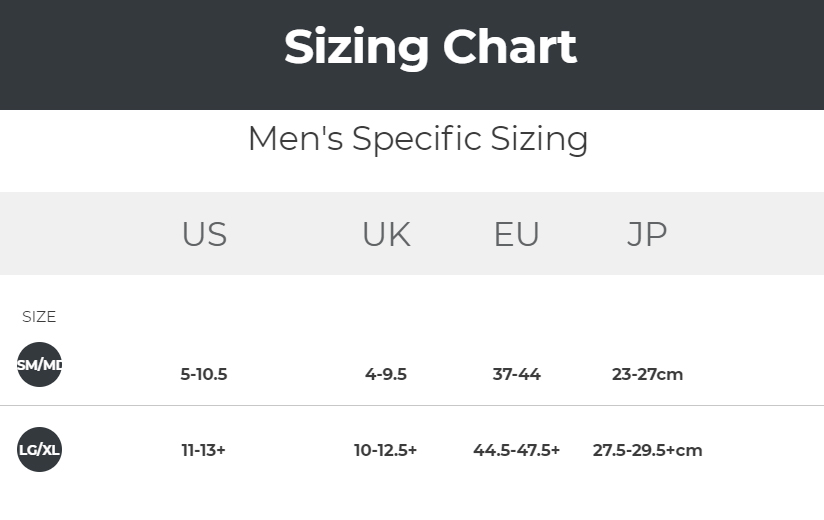This screenshot has height=520, width=824.
Task: Select the JP column header
Action: (647, 234)
